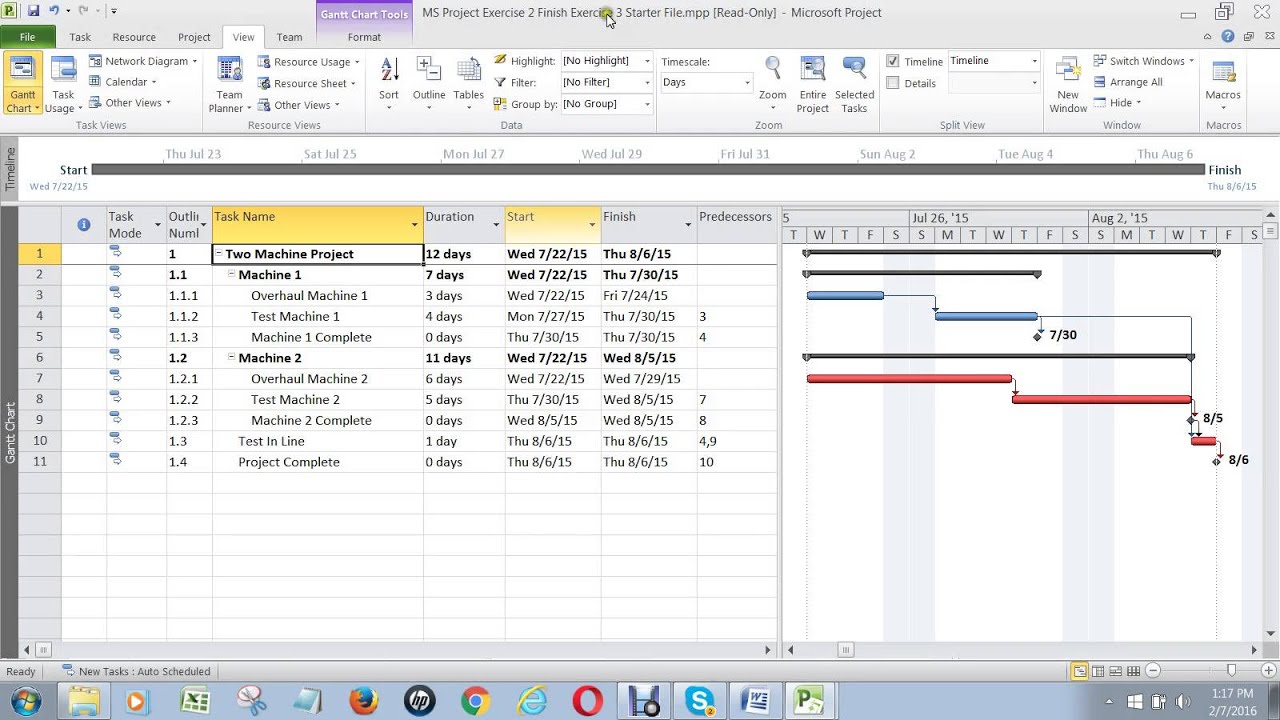Click the info indicator column header icon
The image size is (1280, 720).
click(x=84, y=225)
